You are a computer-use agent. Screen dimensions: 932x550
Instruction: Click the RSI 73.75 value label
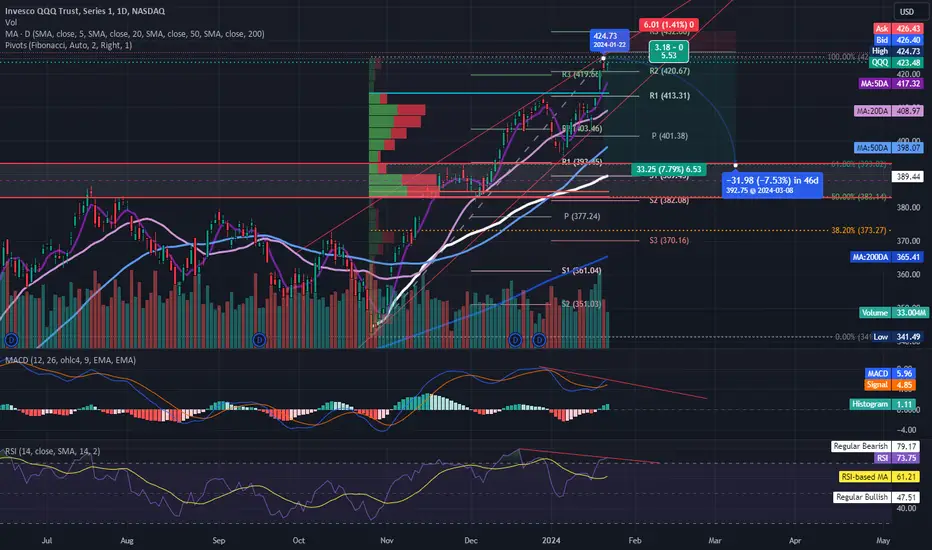(897, 458)
